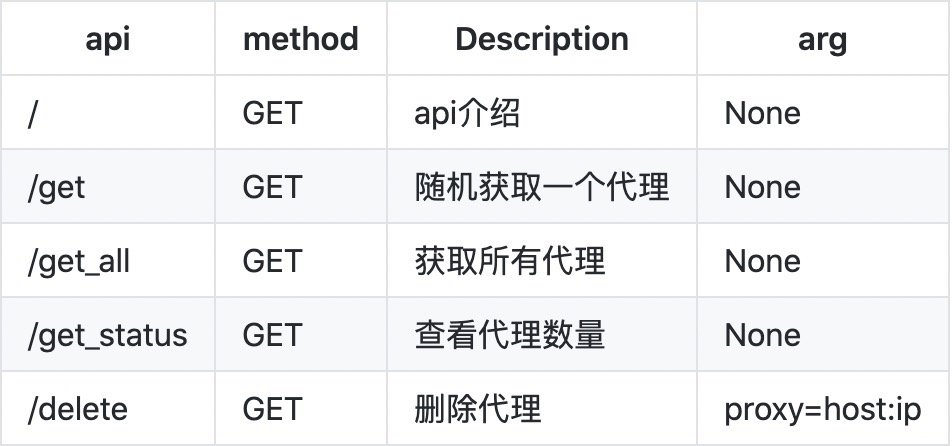The width and height of the screenshot is (952, 446).
Task: Click the "随机获取一个代理" description cell
Action: pos(542,187)
